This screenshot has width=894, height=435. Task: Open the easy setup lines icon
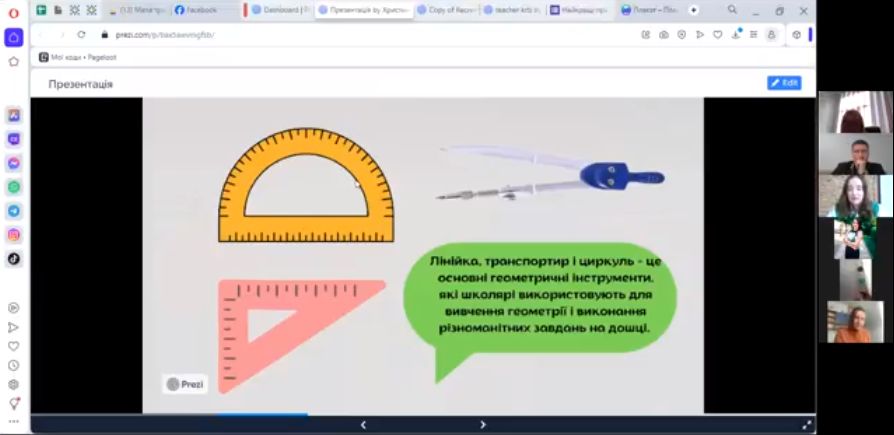[754, 34]
